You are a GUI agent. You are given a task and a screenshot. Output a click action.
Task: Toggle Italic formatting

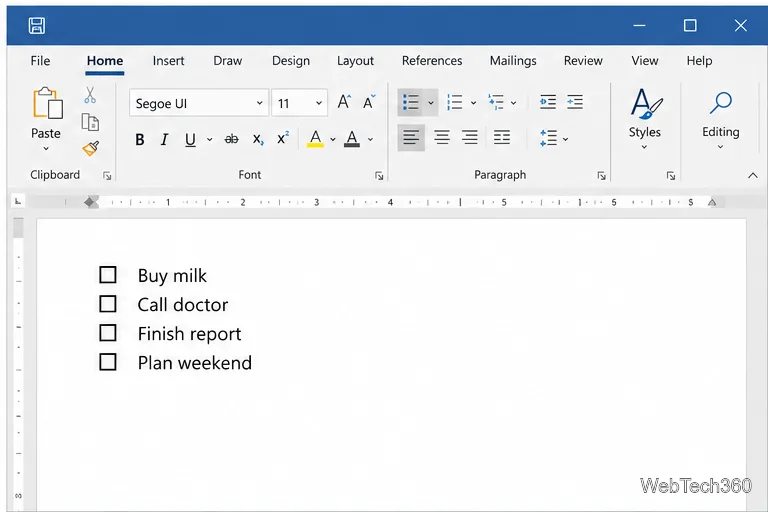pos(164,140)
